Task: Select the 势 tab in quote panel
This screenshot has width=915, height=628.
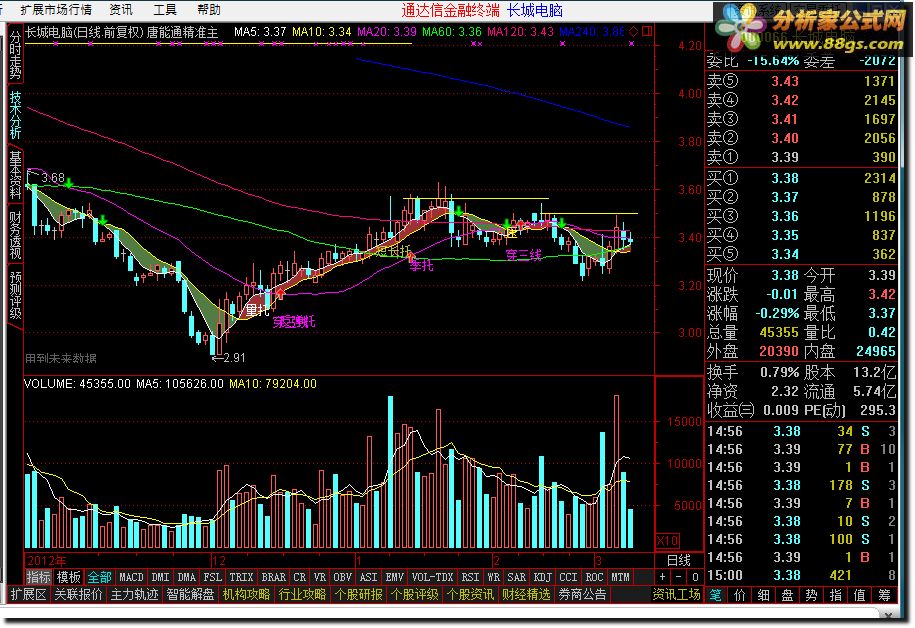Action: 811,595
